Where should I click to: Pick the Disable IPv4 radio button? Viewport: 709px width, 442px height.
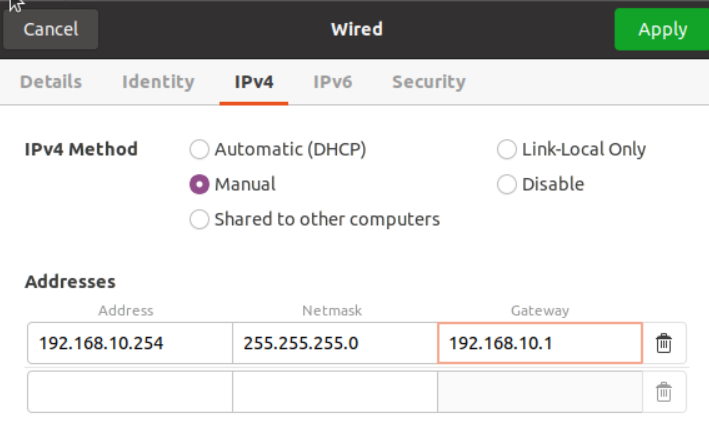(x=507, y=185)
